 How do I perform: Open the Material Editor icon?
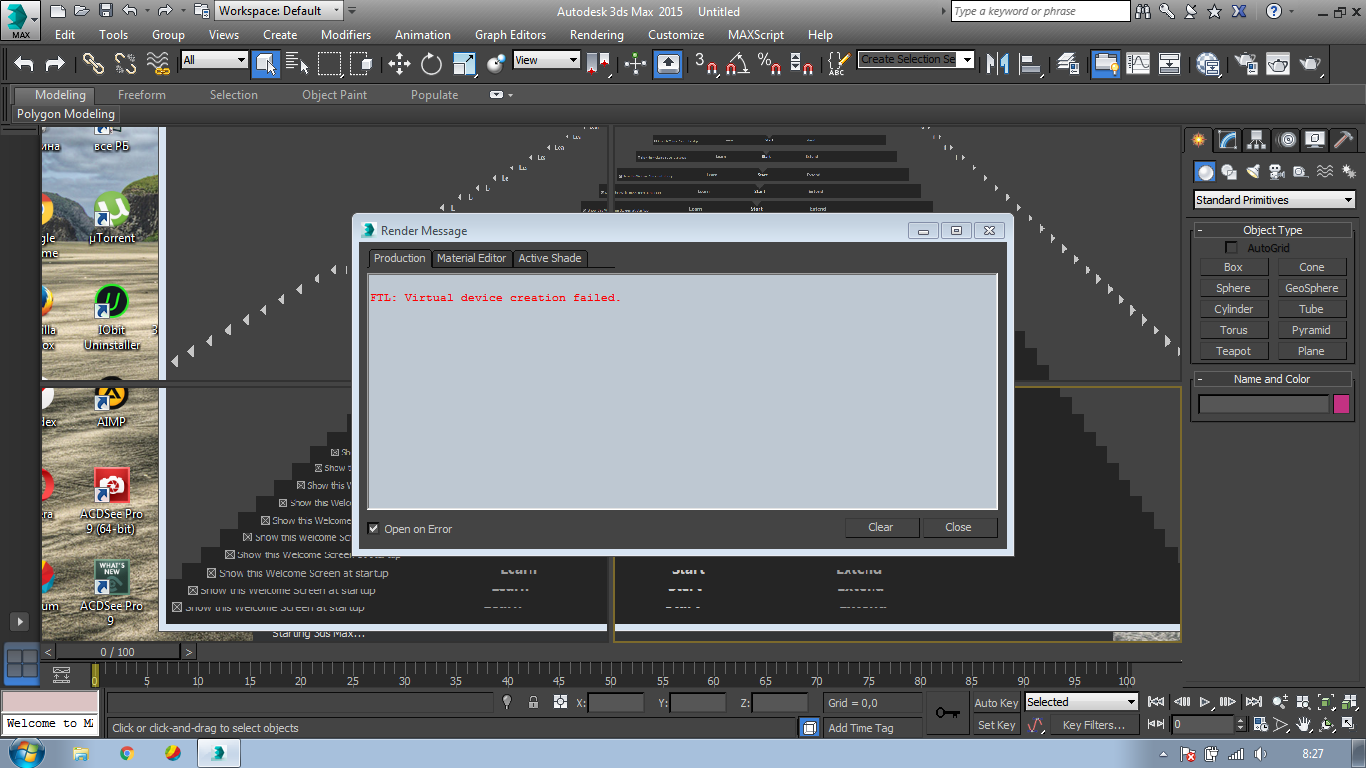coord(1208,63)
